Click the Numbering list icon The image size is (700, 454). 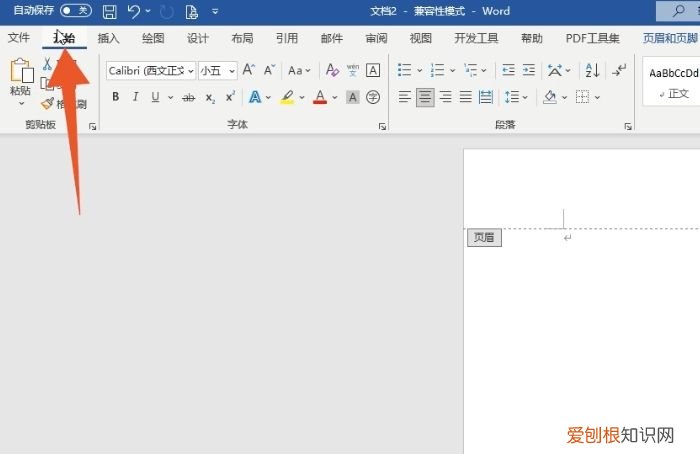tap(437, 70)
